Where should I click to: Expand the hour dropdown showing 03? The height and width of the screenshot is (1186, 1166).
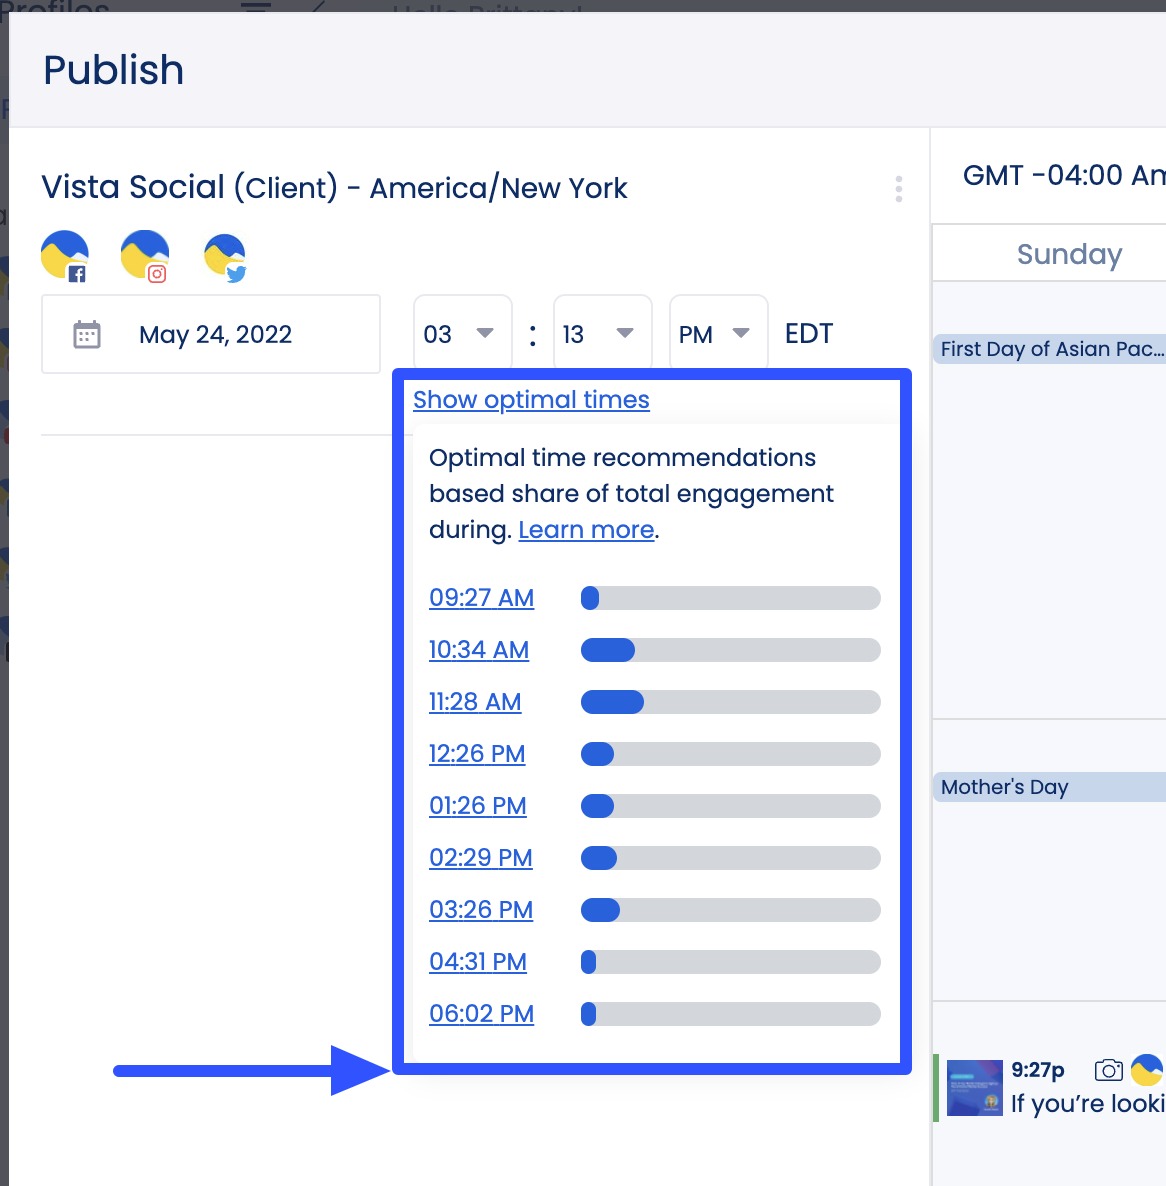click(462, 334)
